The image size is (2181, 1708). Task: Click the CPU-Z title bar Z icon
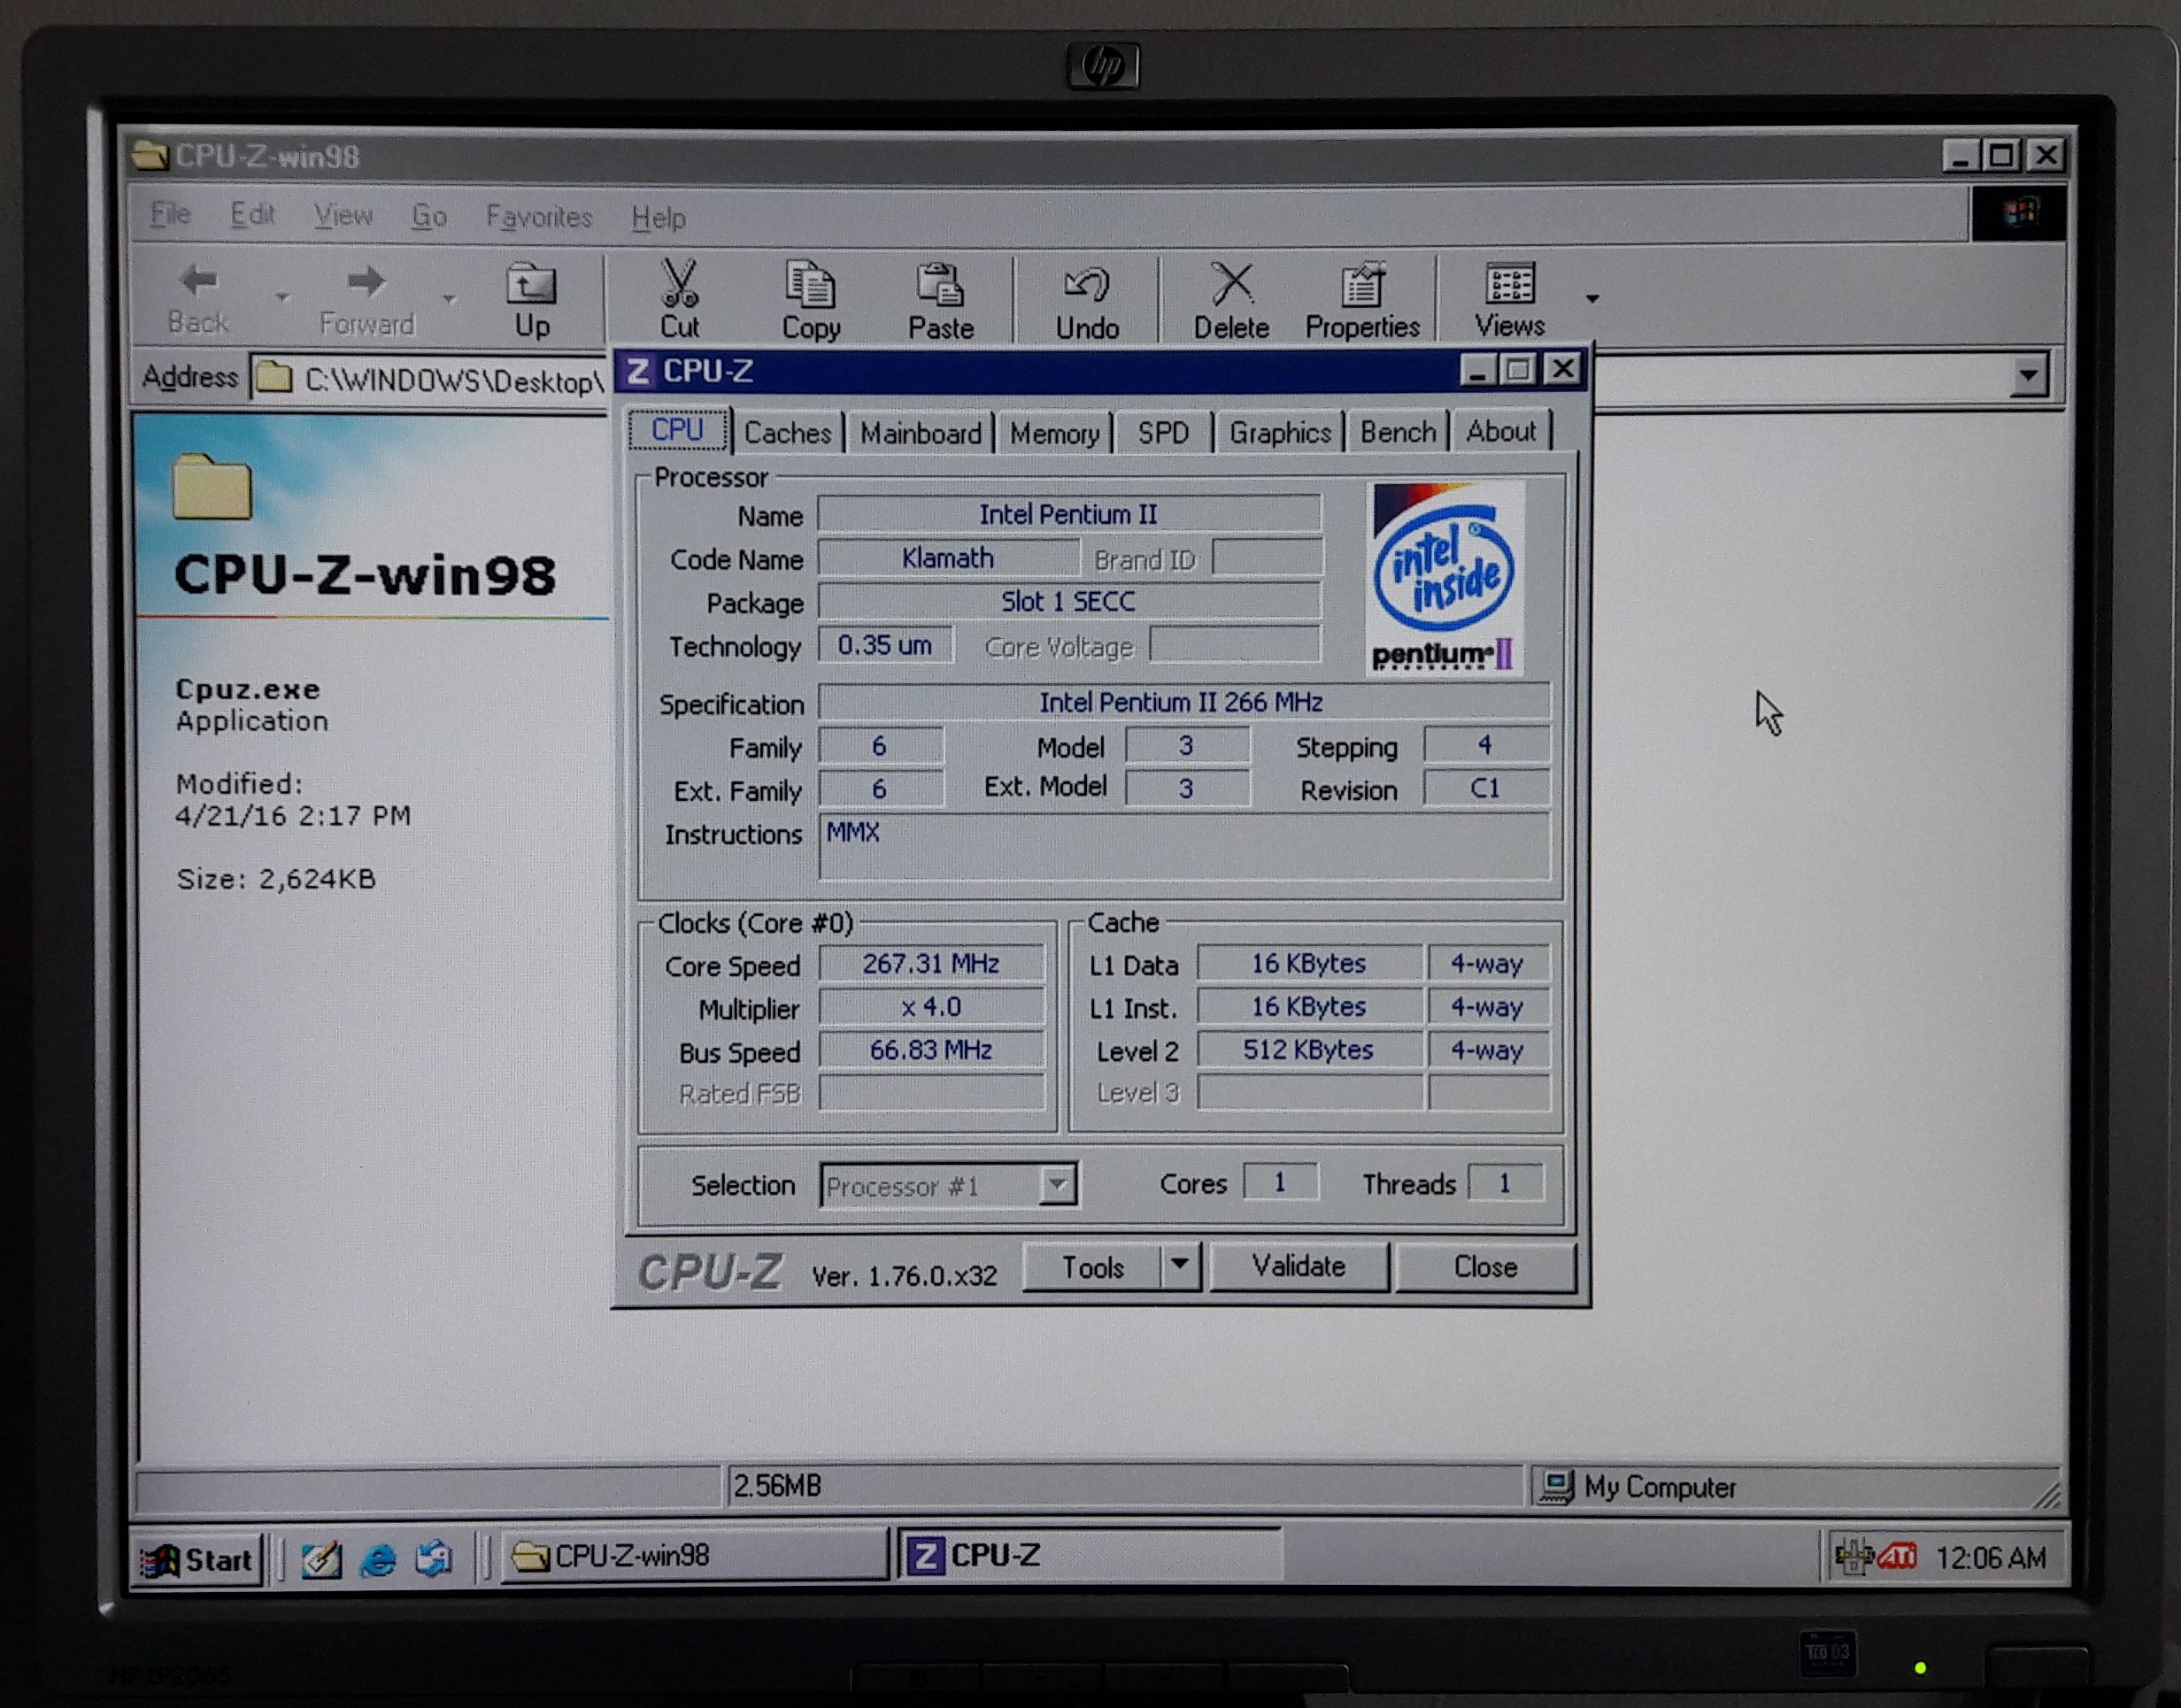[637, 371]
